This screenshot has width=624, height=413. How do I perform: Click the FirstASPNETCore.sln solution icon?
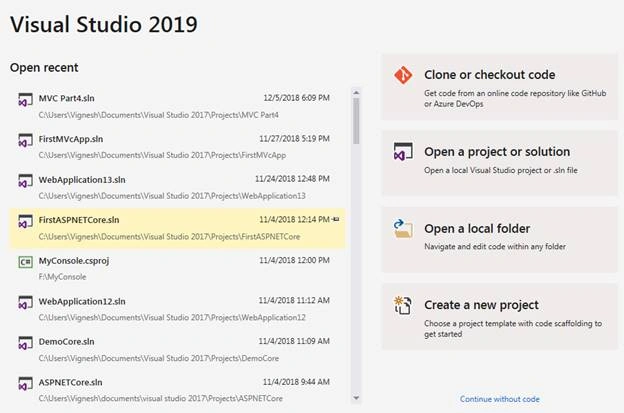[25, 221]
